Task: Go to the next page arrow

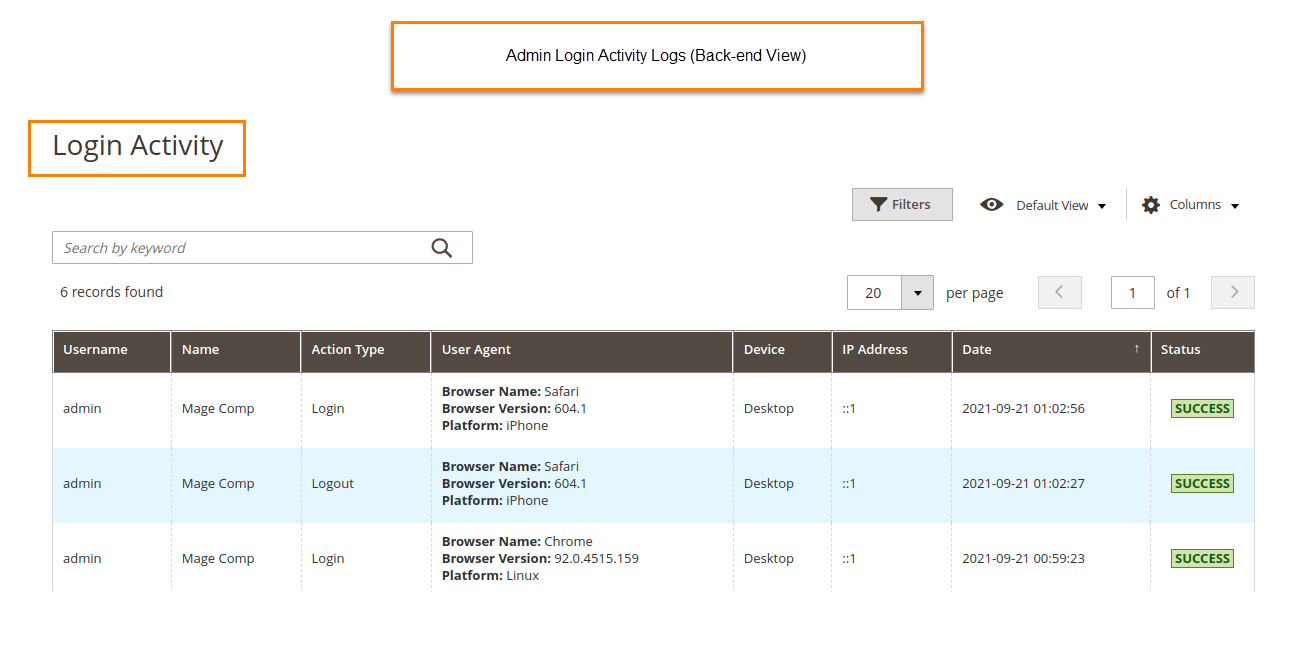Action: click(x=1233, y=292)
